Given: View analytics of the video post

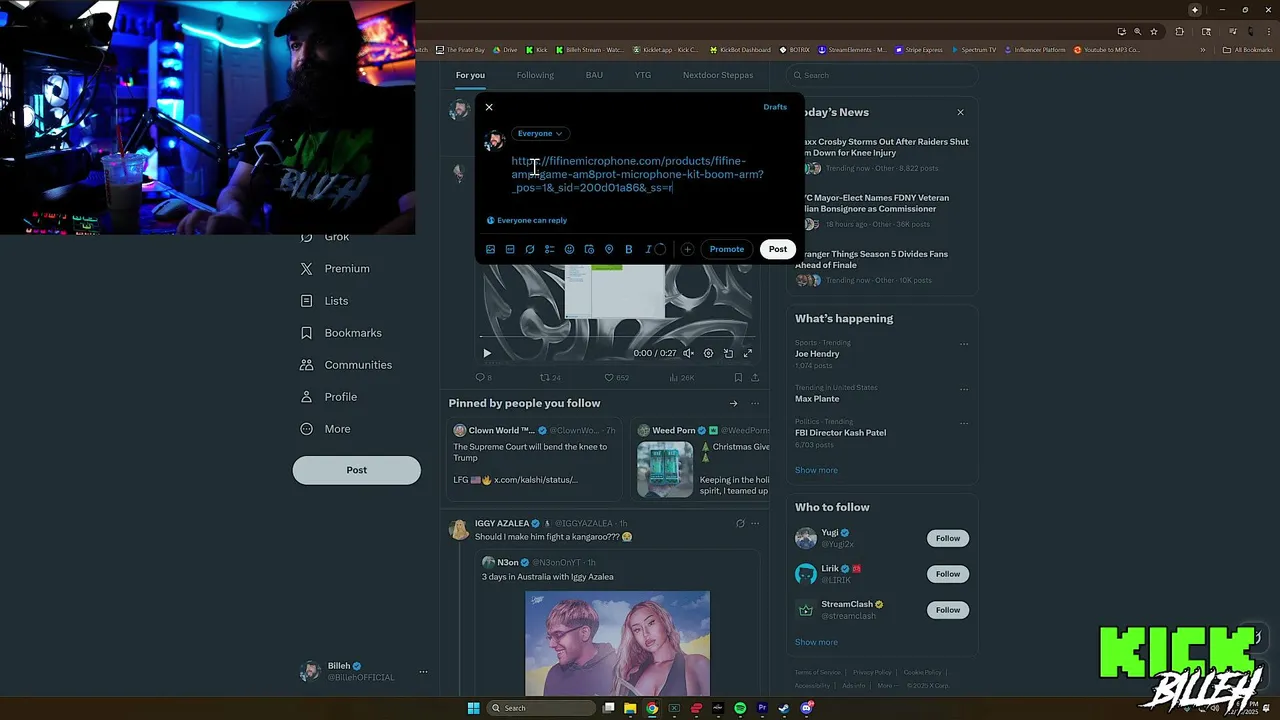Looking at the screenshot, I should 682,377.
